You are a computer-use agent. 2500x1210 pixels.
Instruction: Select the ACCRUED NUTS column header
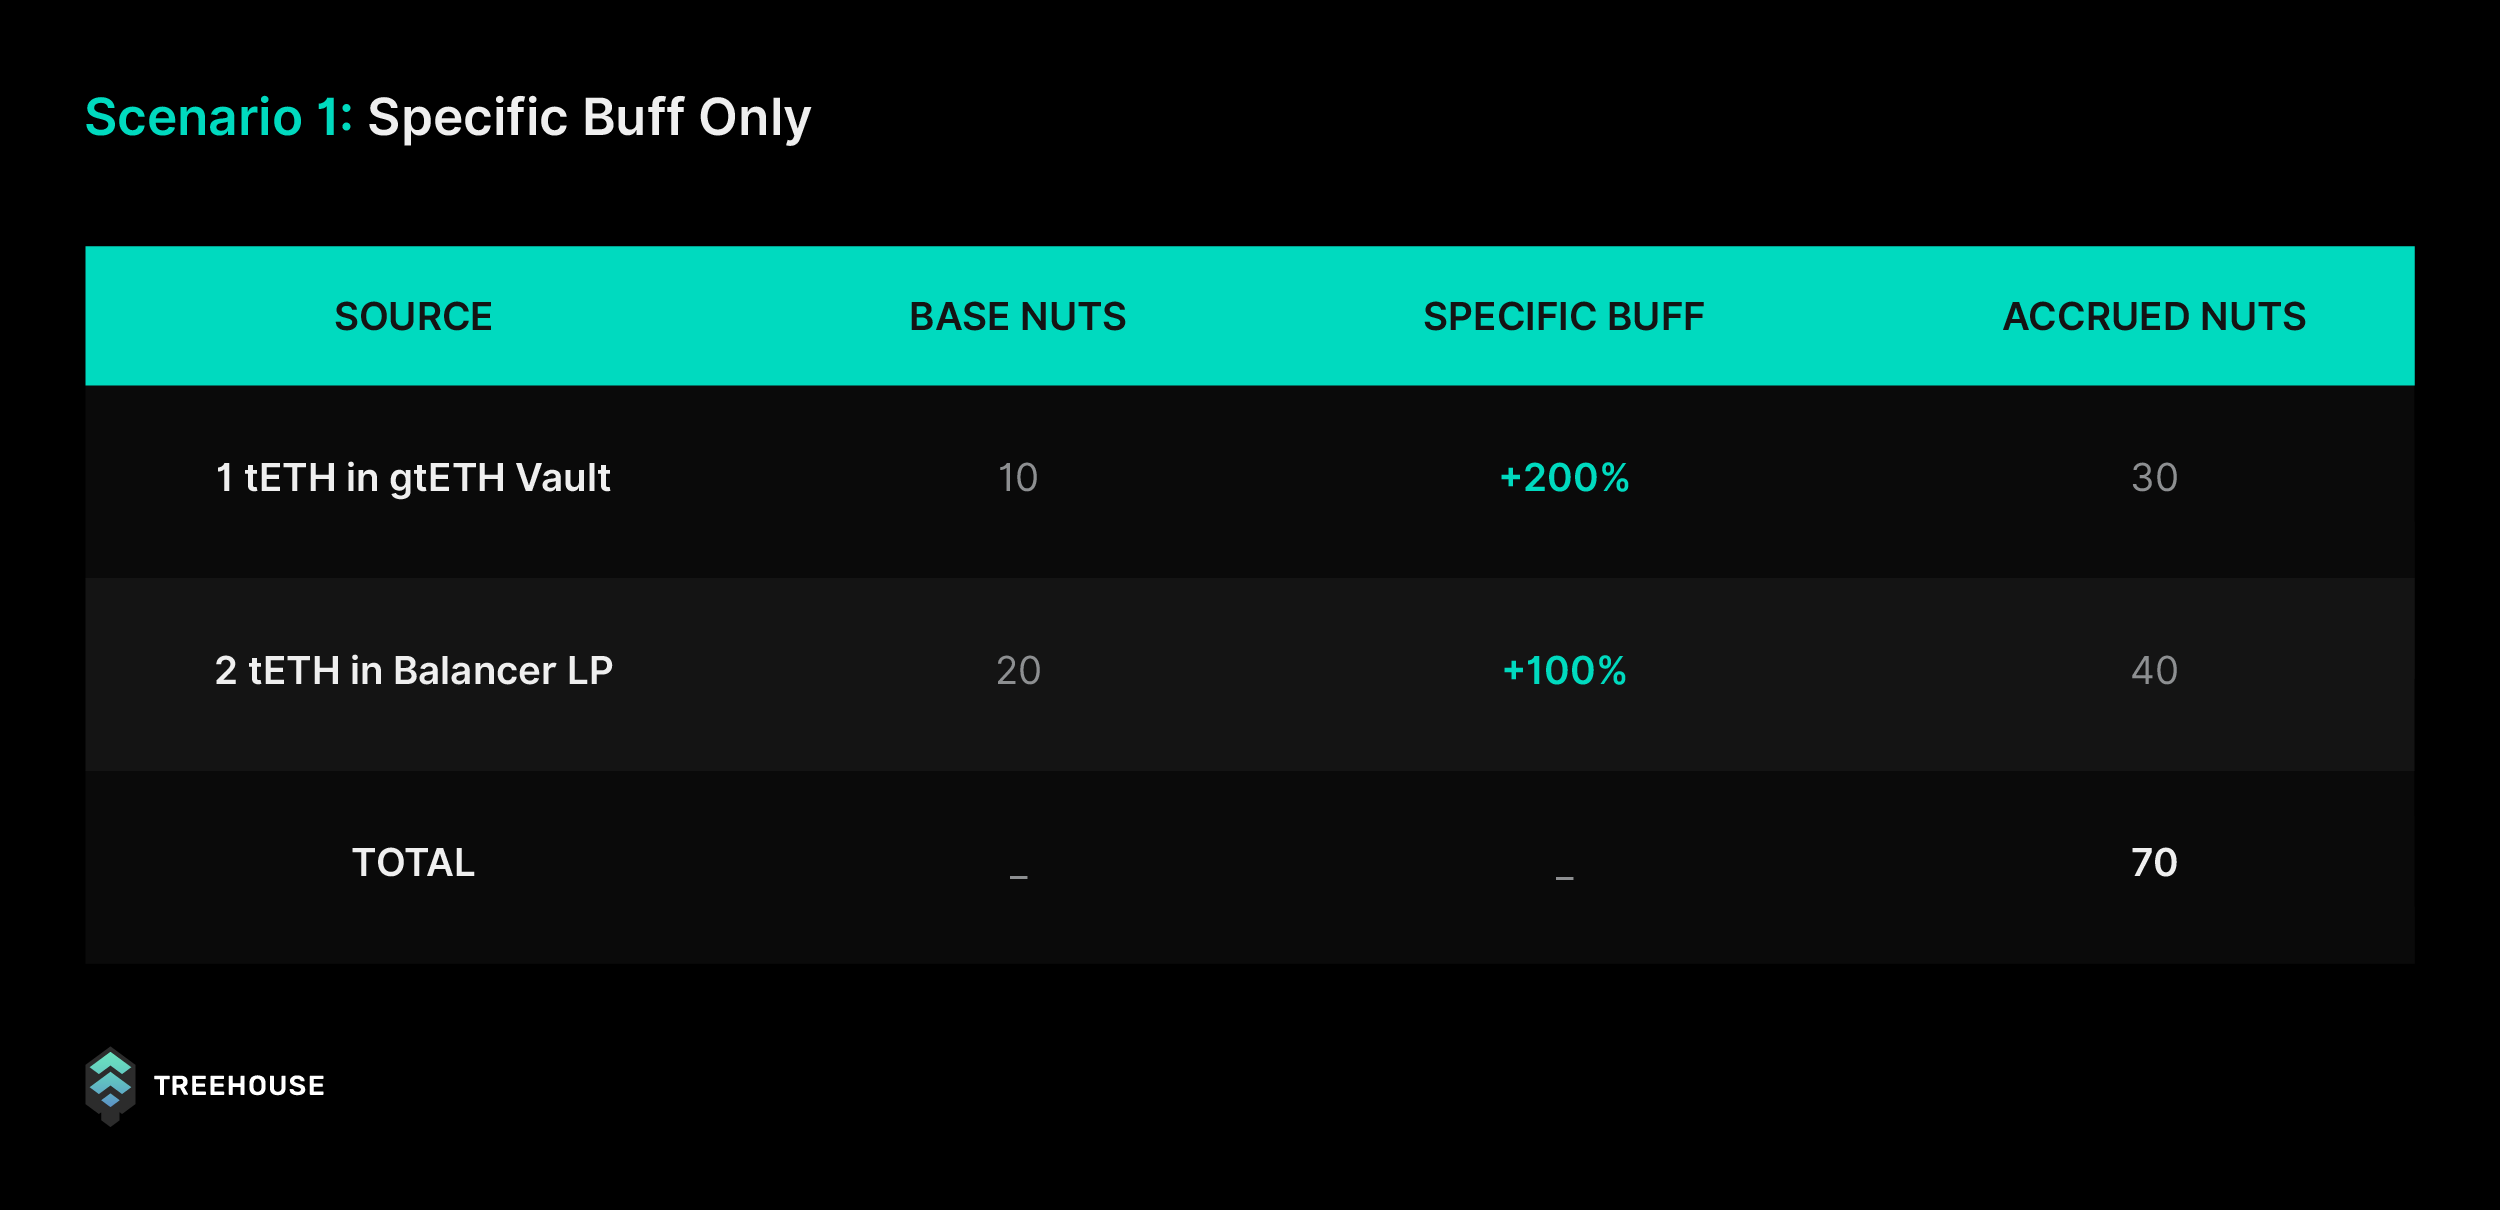click(2154, 317)
